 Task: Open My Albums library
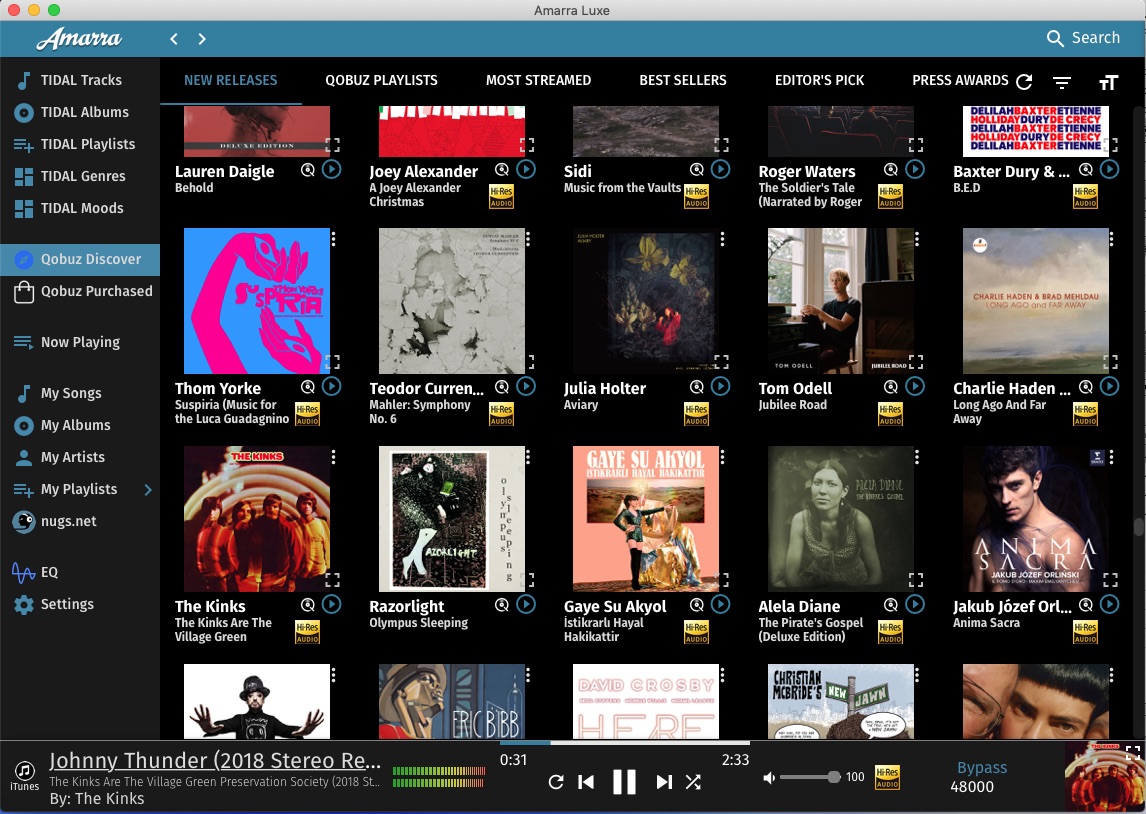click(80, 425)
